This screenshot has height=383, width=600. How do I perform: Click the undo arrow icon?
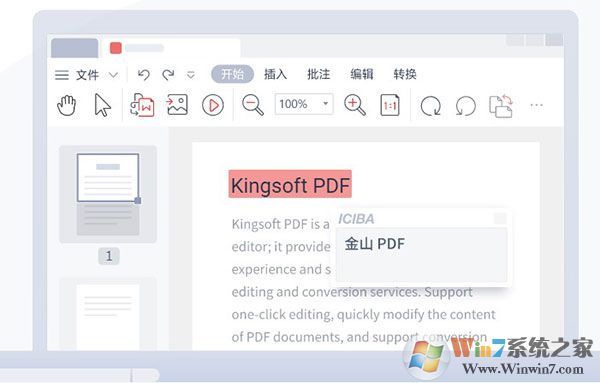pyautogui.click(x=143, y=75)
